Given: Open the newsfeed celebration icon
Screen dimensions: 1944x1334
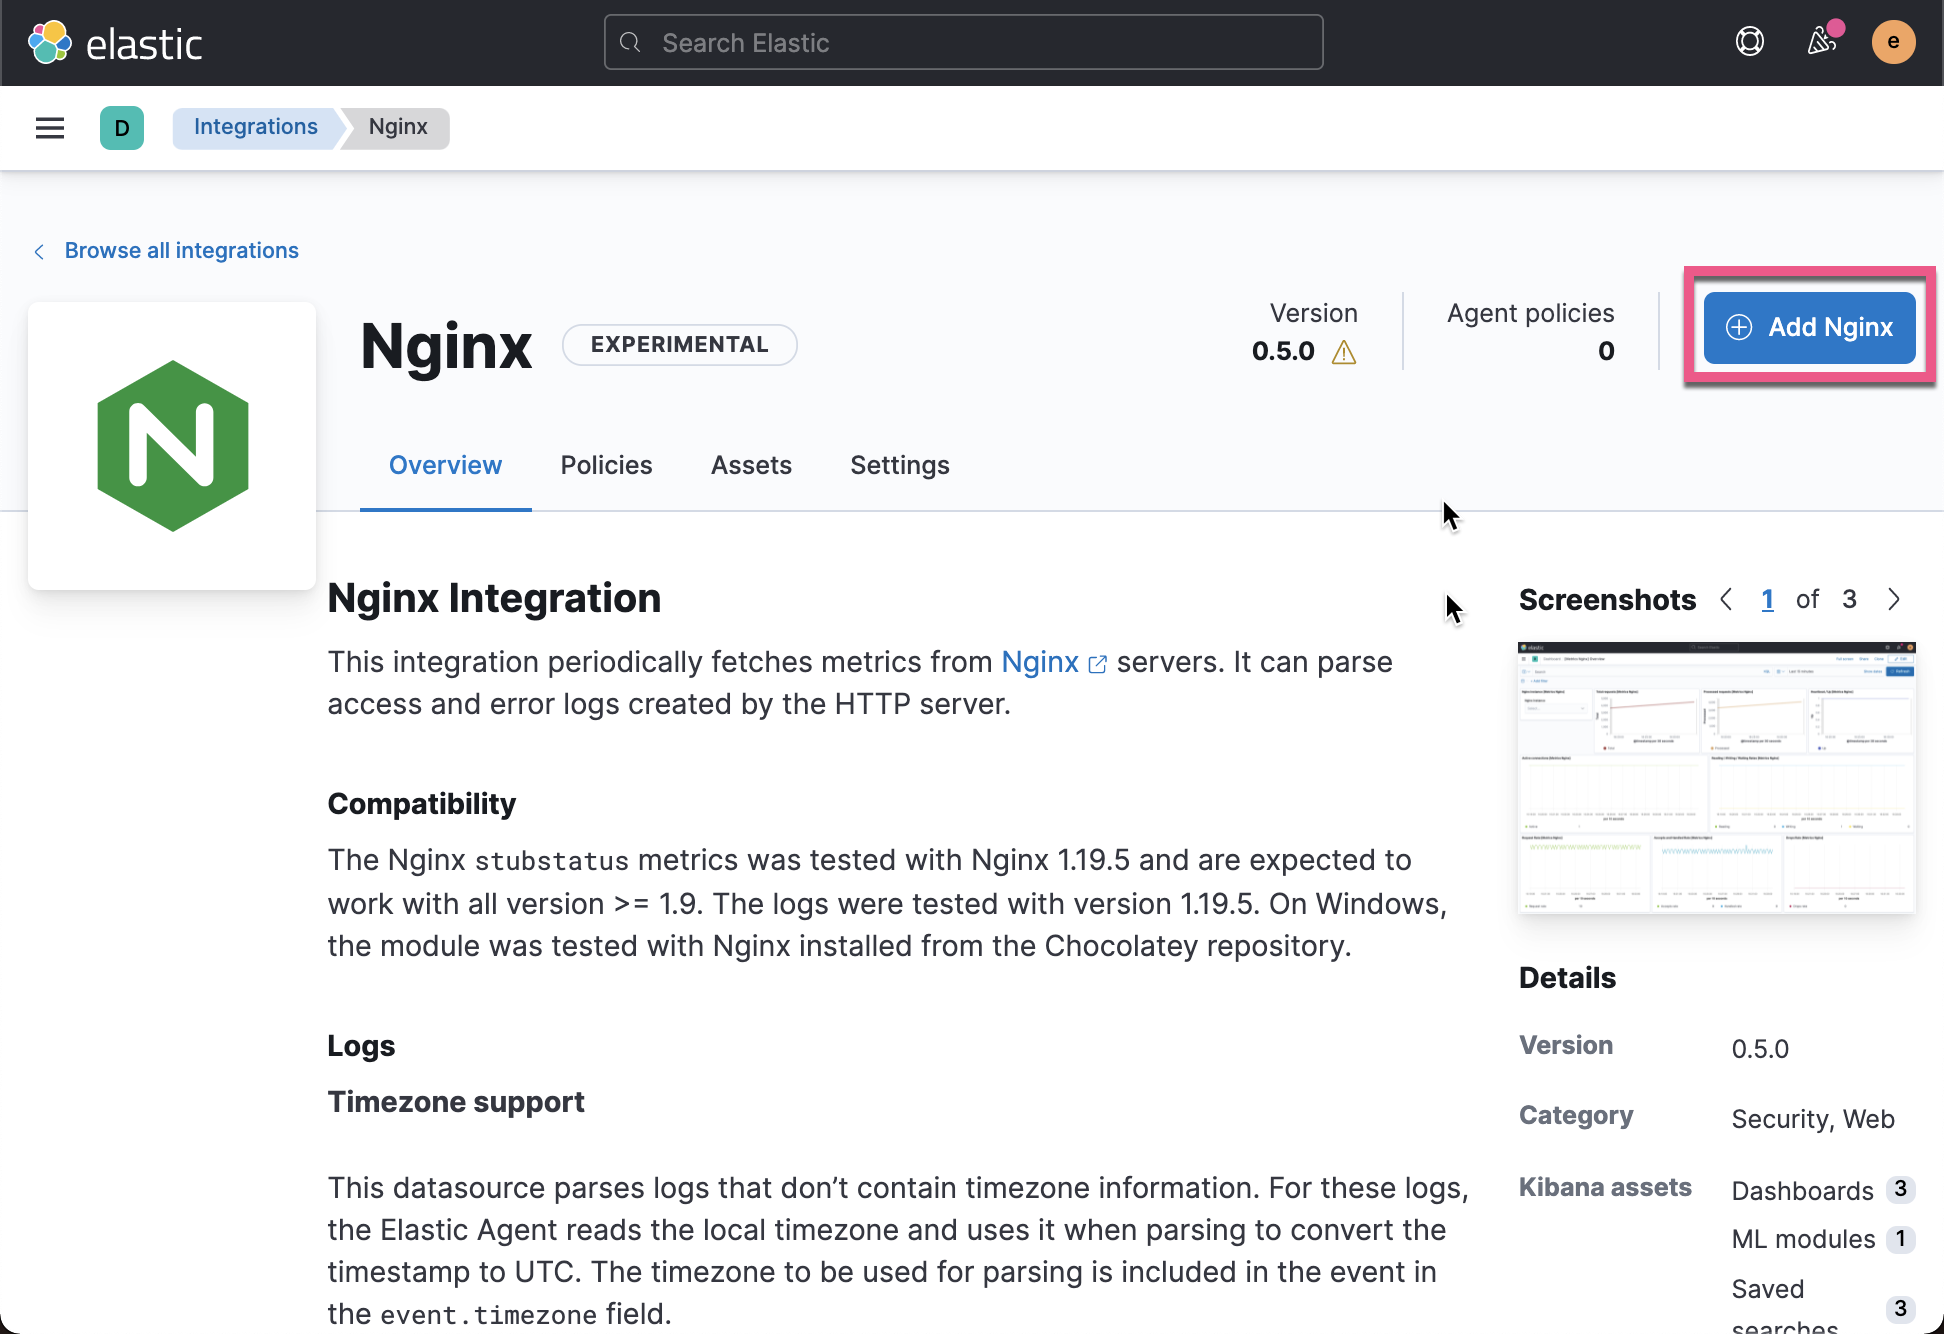Looking at the screenshot, I should (1822, 42).
